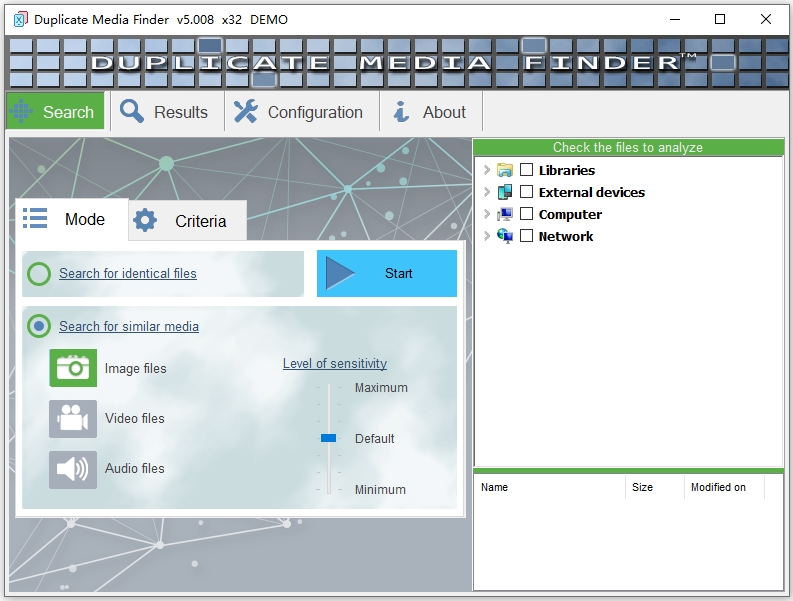This screenshot has width=793, height=601.
Task: Expand the Computer tree node
Action: (487, 214)
